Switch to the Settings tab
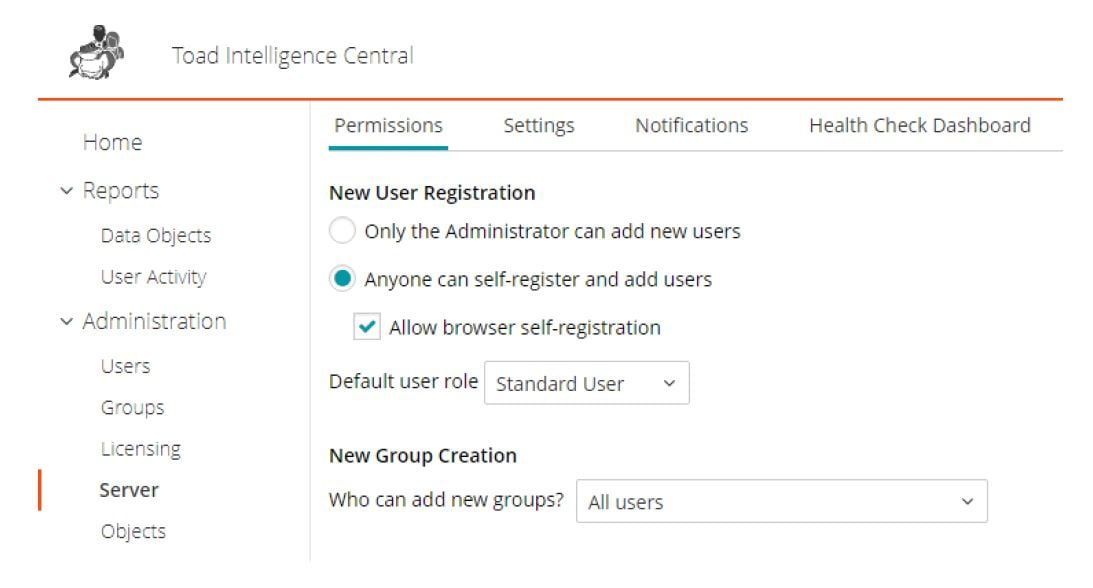Image resolution: width=1093 pixels, height=588 pixels. click(539, 125)
